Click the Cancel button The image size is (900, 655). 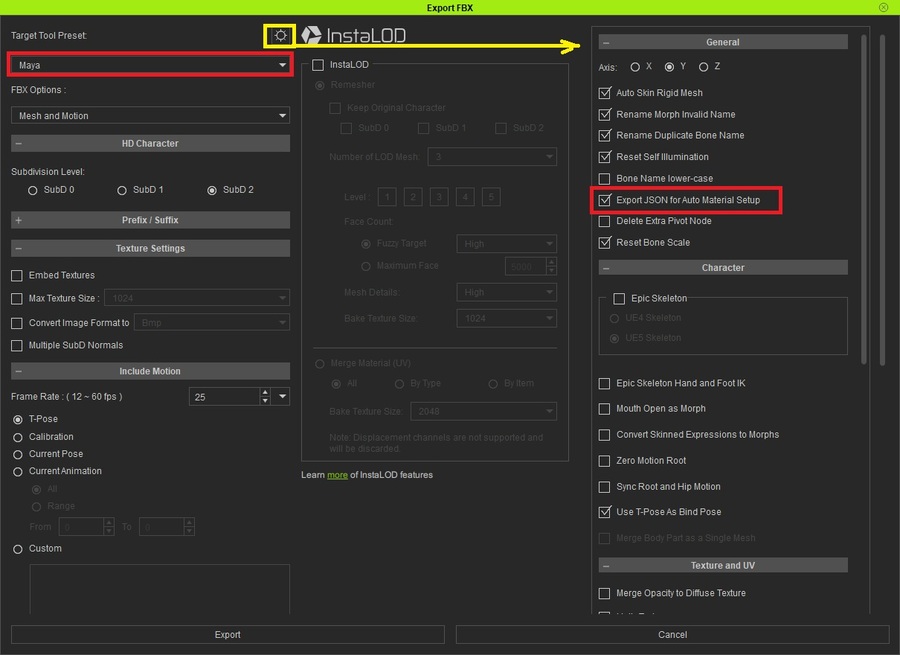(x=672, y=634)
